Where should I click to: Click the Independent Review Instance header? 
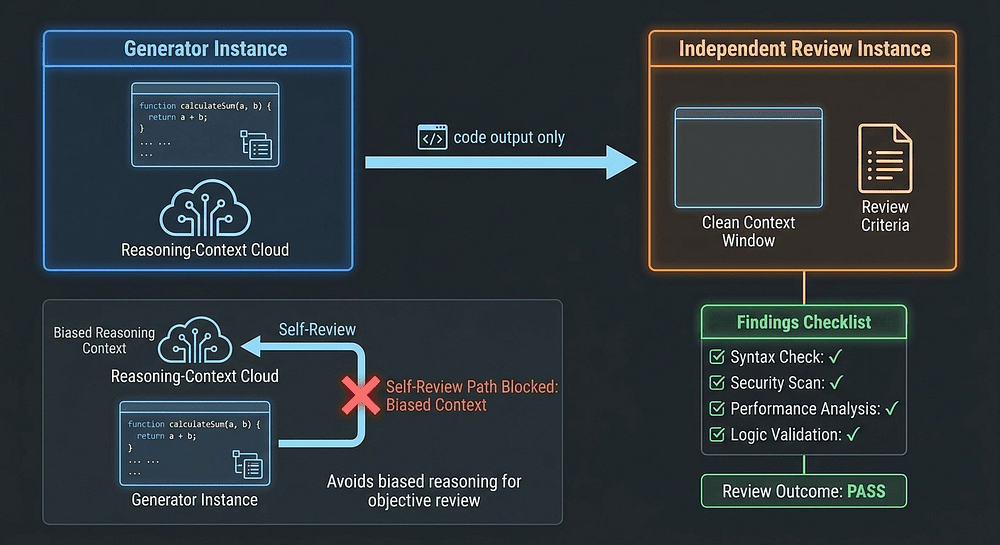click(x=803, y=48)
